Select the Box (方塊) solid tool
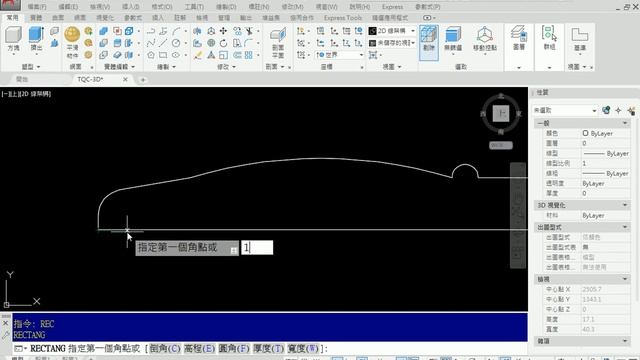Viewport: 640px width, 360px height. tap(13, 39)
